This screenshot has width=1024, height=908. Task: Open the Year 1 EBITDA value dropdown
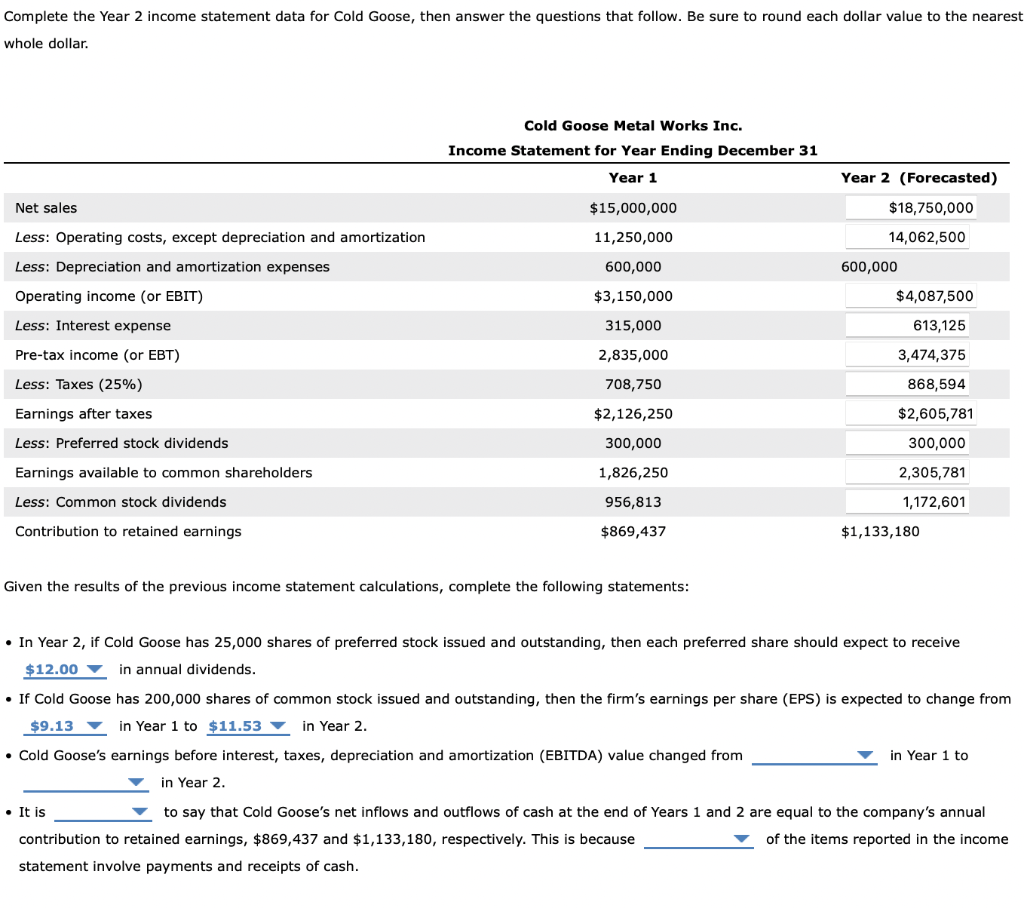[x=814, y=755]
